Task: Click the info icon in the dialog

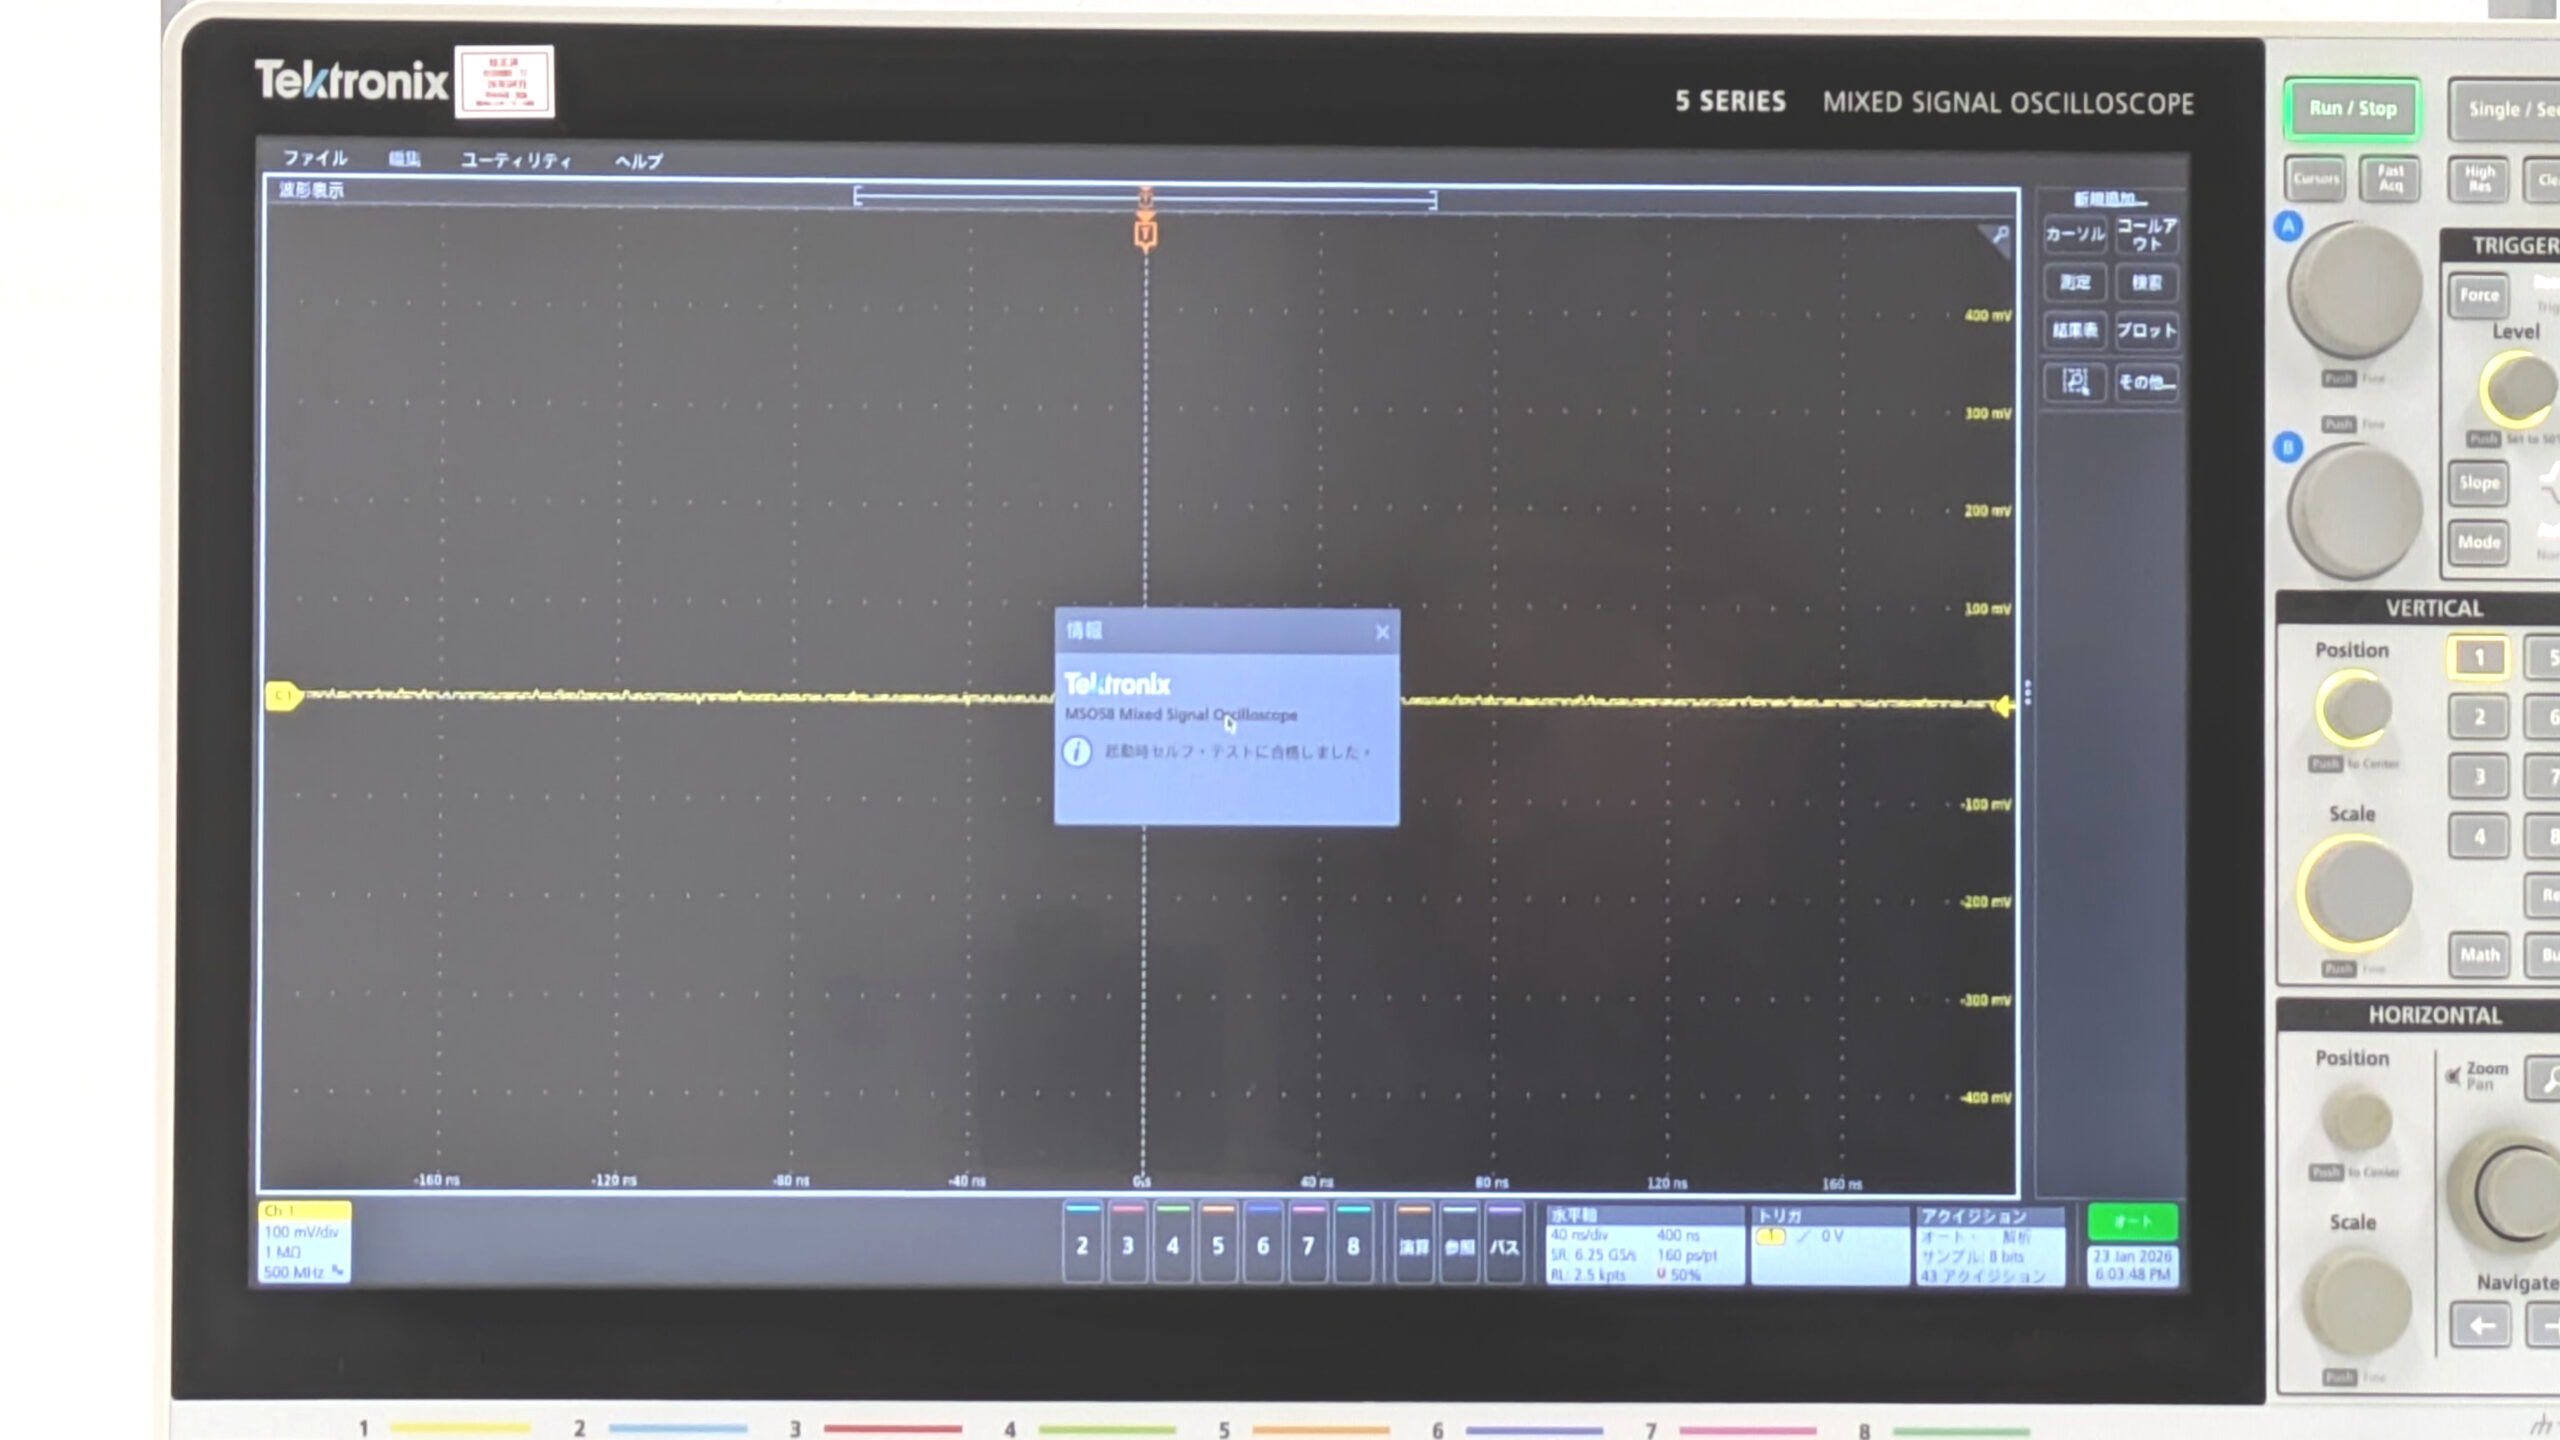Action: click(1077, 752)
